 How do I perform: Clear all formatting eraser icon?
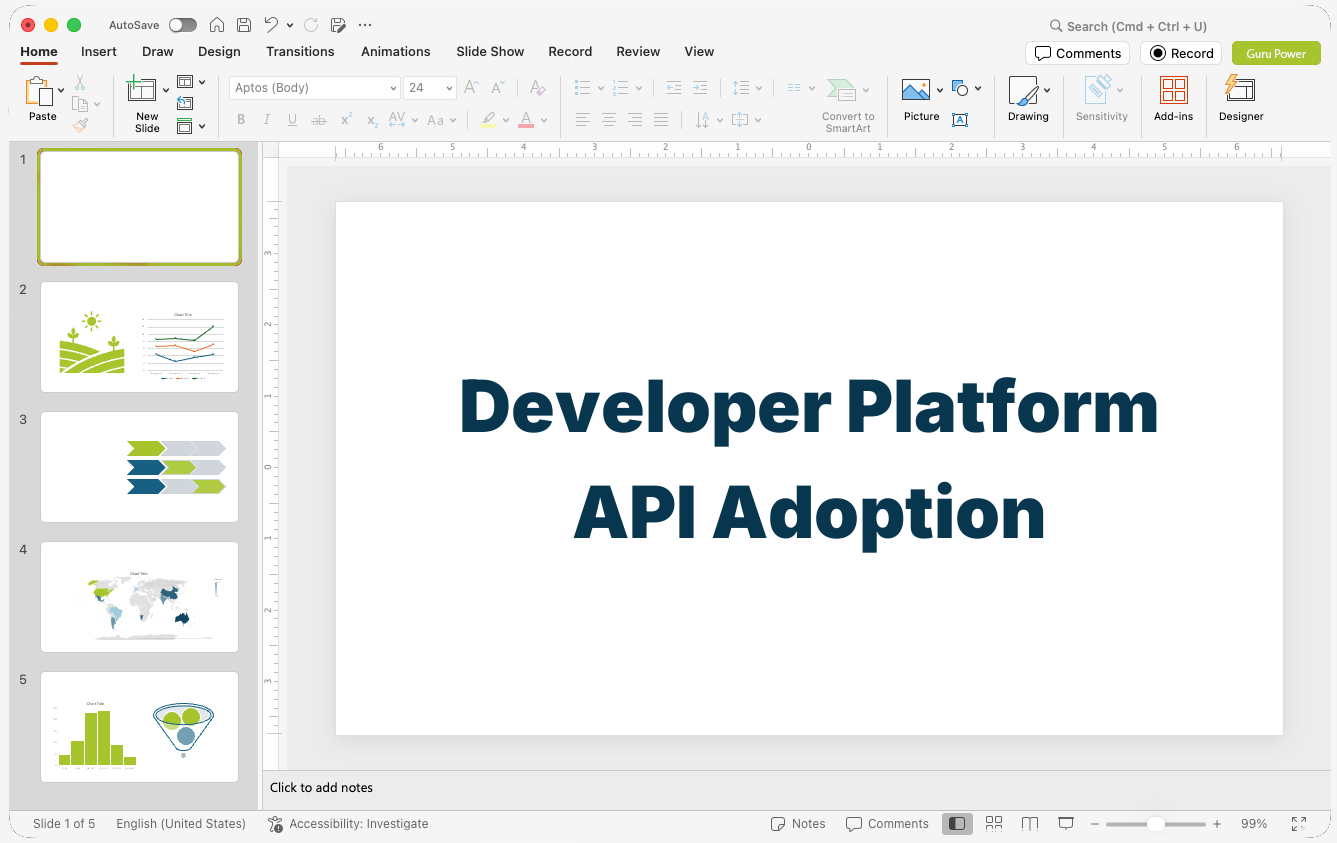click(538, 88)
